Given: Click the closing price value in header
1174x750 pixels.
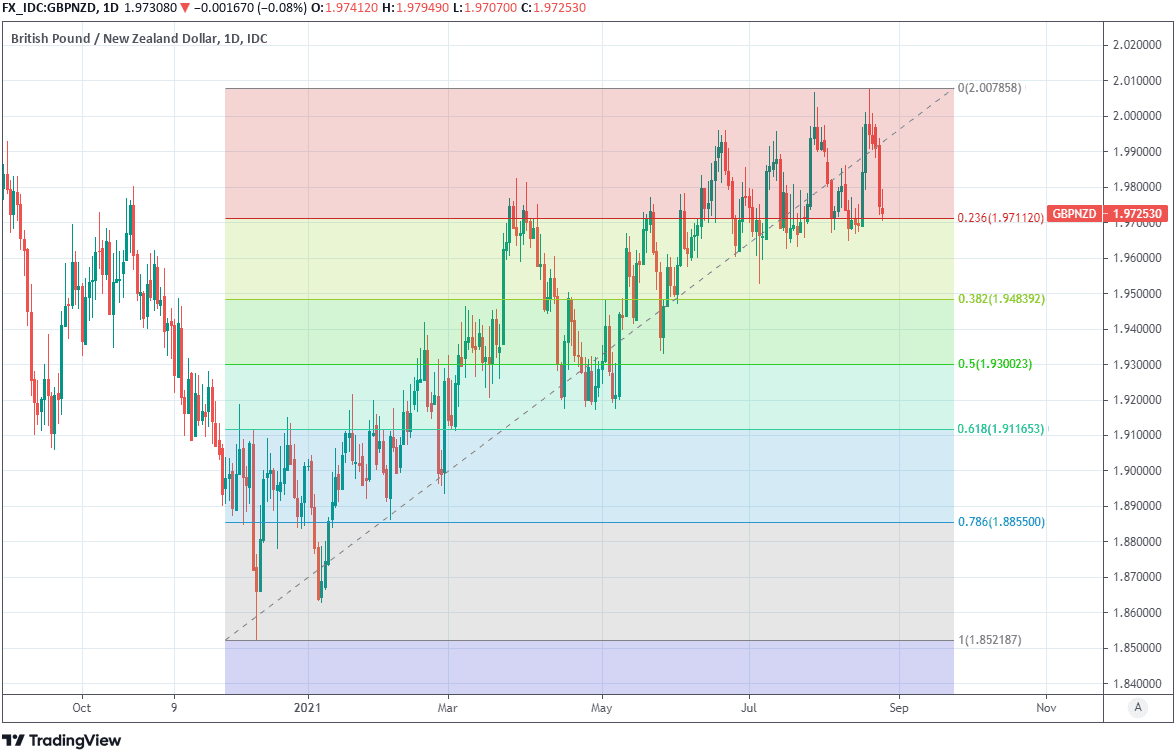Looking at the screenshot, I should coord(506,7).
